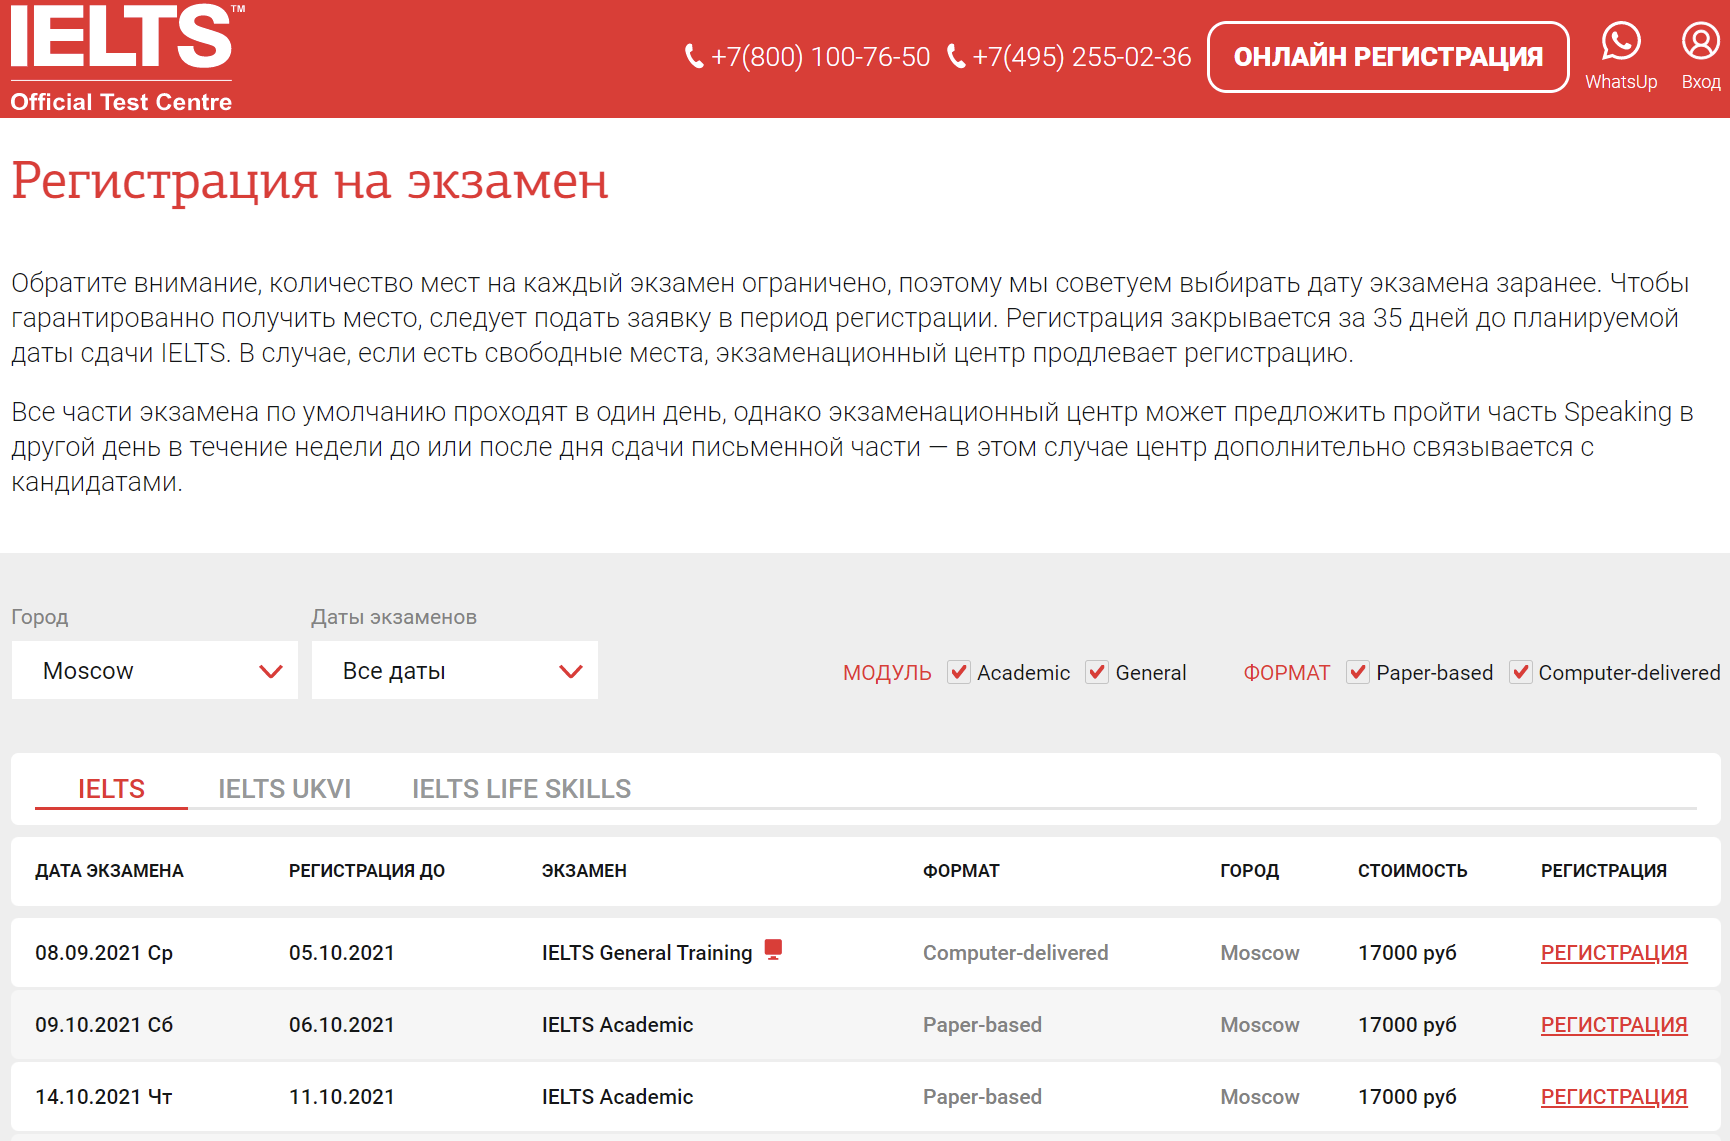Click IELTS Academic in the 09.10.2021 row
Screen dimensions: 1730x1141
(617, 1025)
